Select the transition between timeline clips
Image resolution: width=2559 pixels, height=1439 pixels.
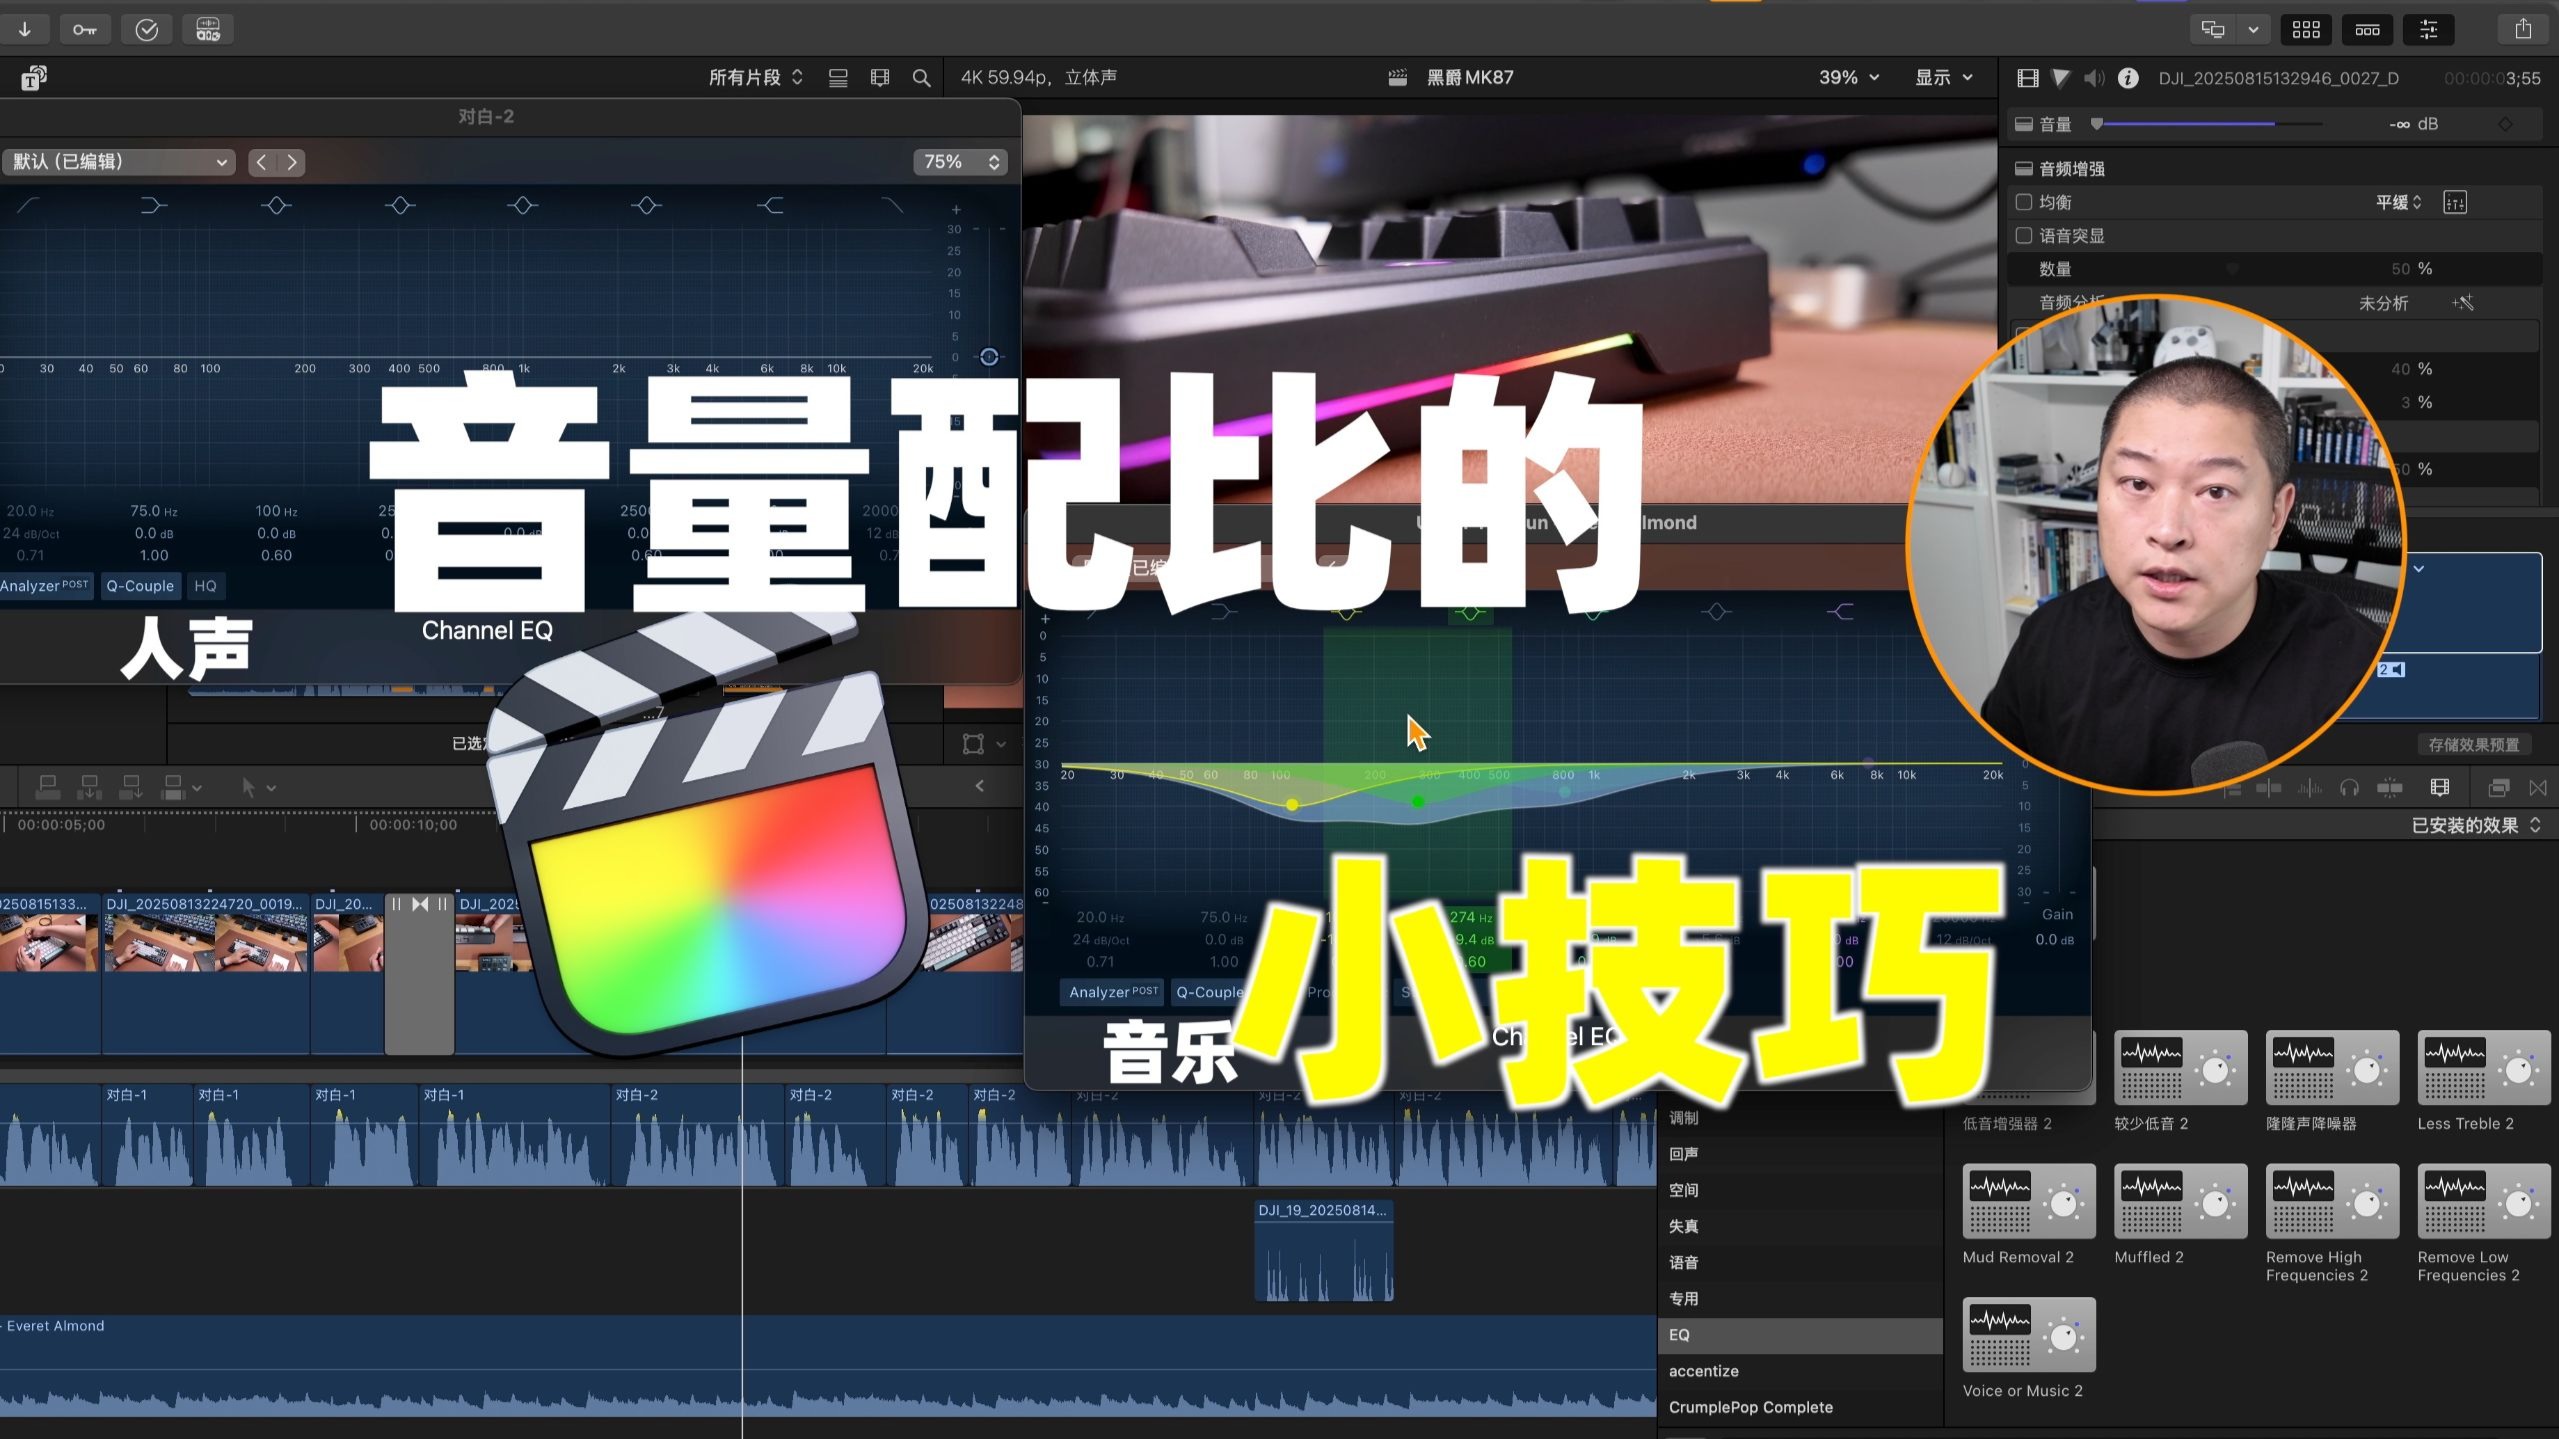click(420, 974)
